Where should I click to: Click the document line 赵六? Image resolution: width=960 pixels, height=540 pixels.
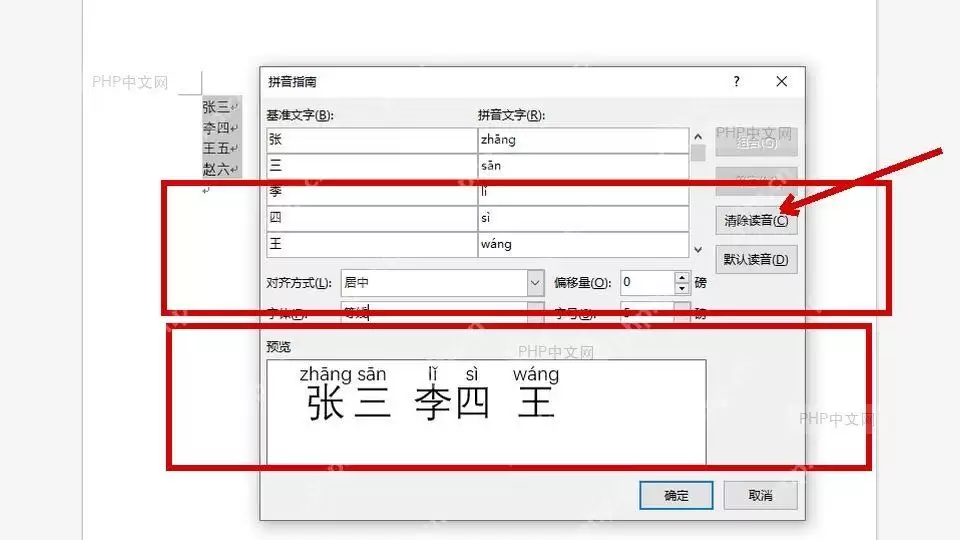[x=216, y=170]
